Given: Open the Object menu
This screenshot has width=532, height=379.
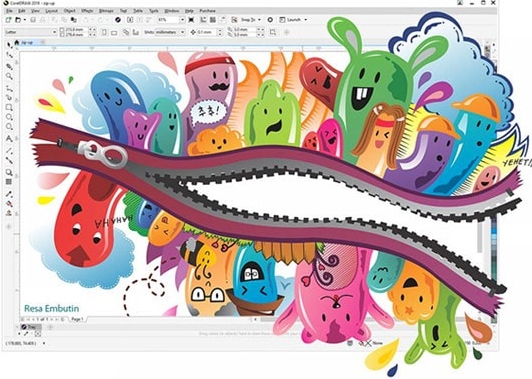Looking at the screenshot, I should (x=69, y=11).
